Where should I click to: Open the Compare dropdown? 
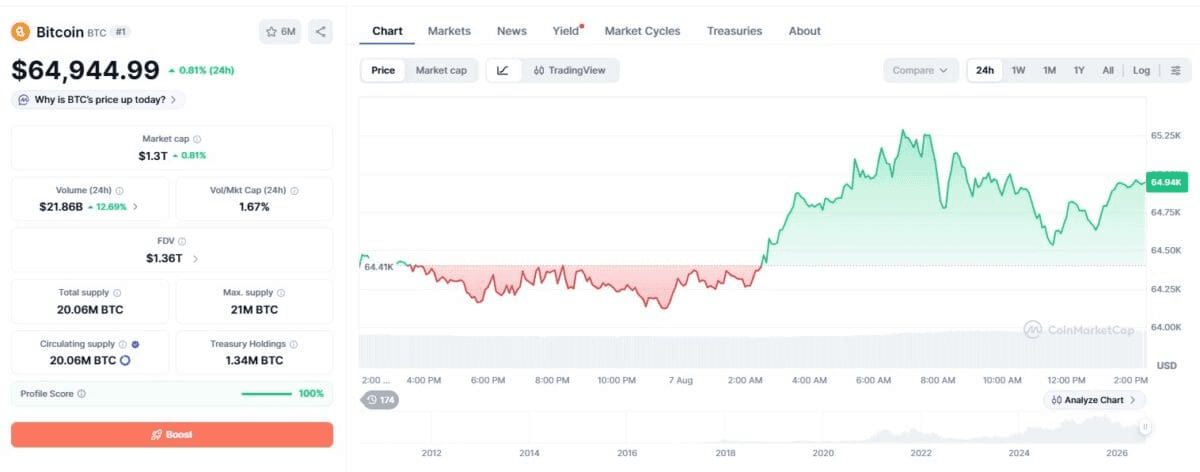tap(919, 70)
